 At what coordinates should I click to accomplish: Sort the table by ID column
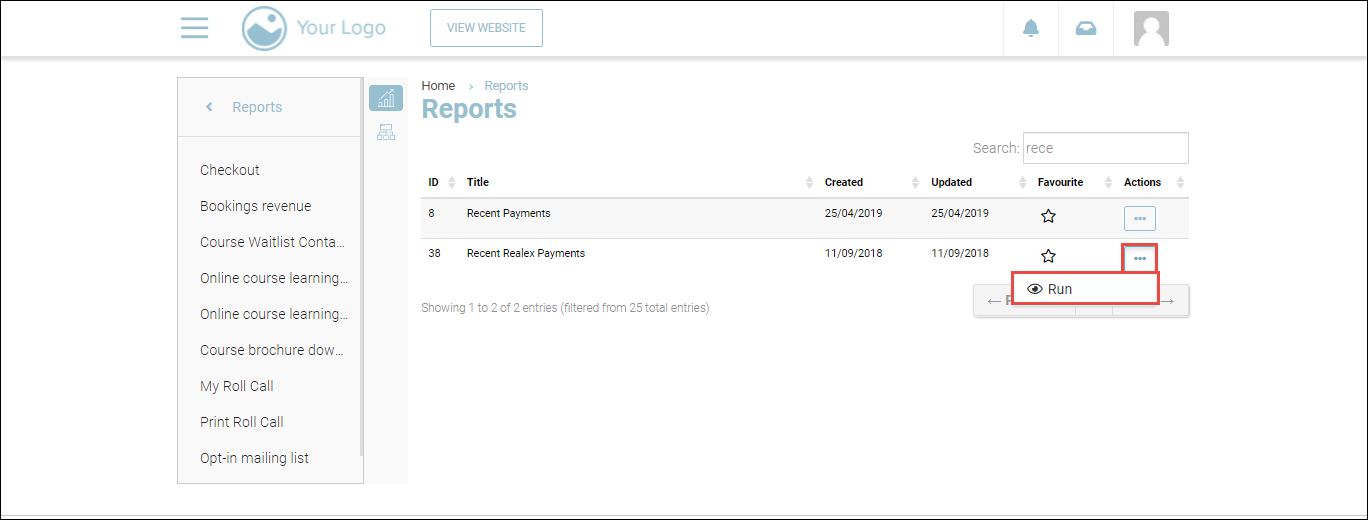pos(441,182)
